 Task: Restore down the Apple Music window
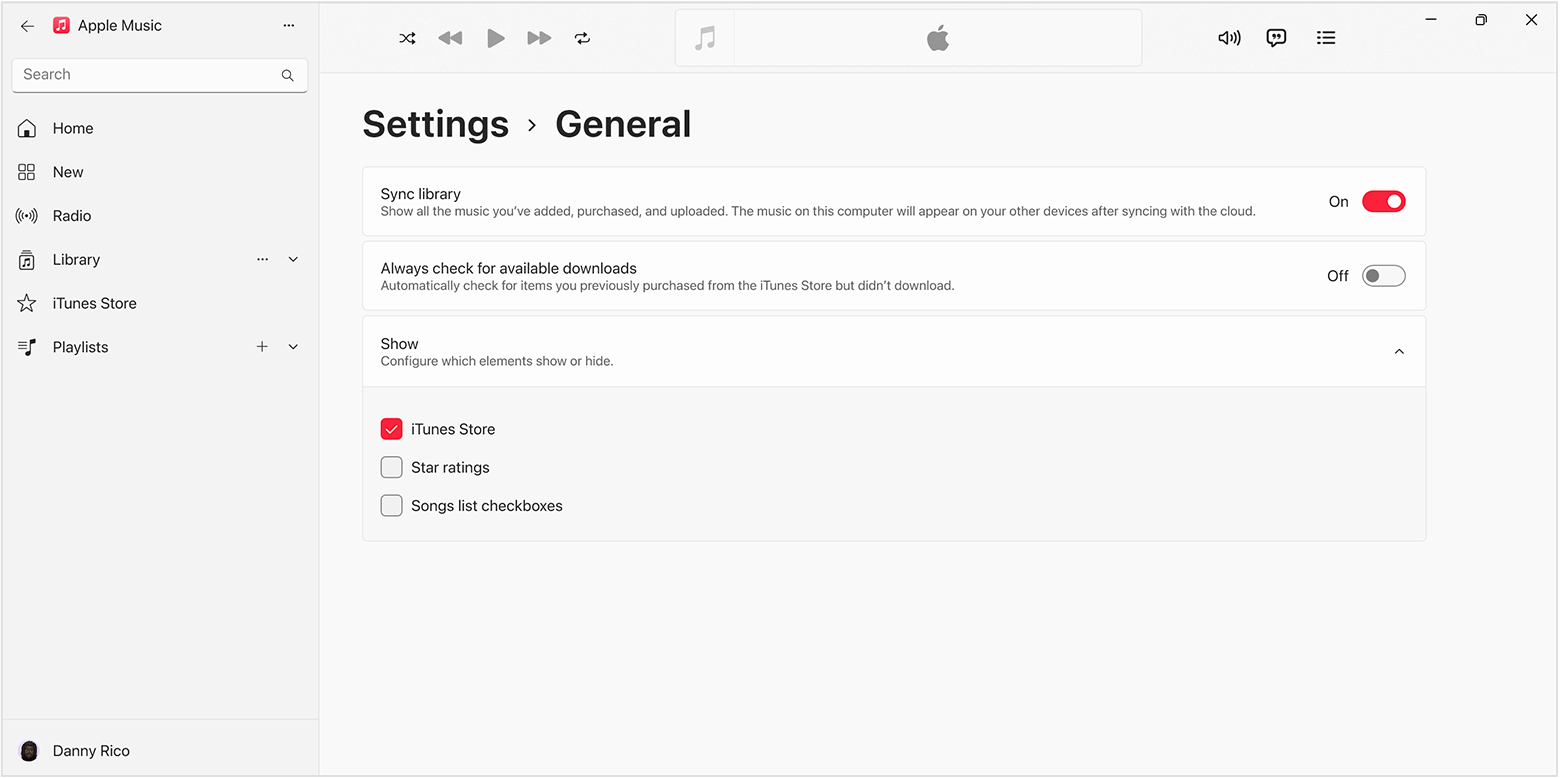(1481, 20)
